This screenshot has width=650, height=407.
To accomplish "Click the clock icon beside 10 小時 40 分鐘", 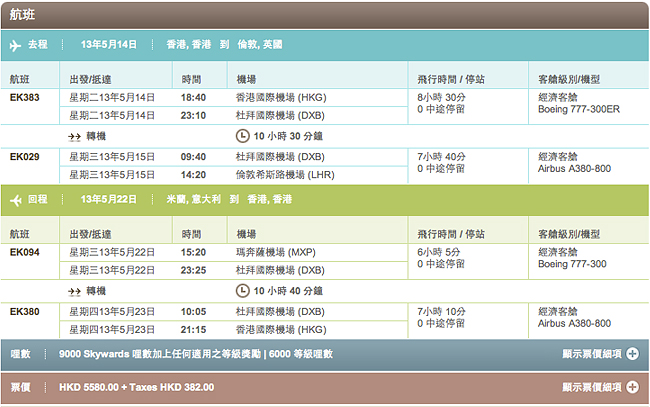I will 241,290.
